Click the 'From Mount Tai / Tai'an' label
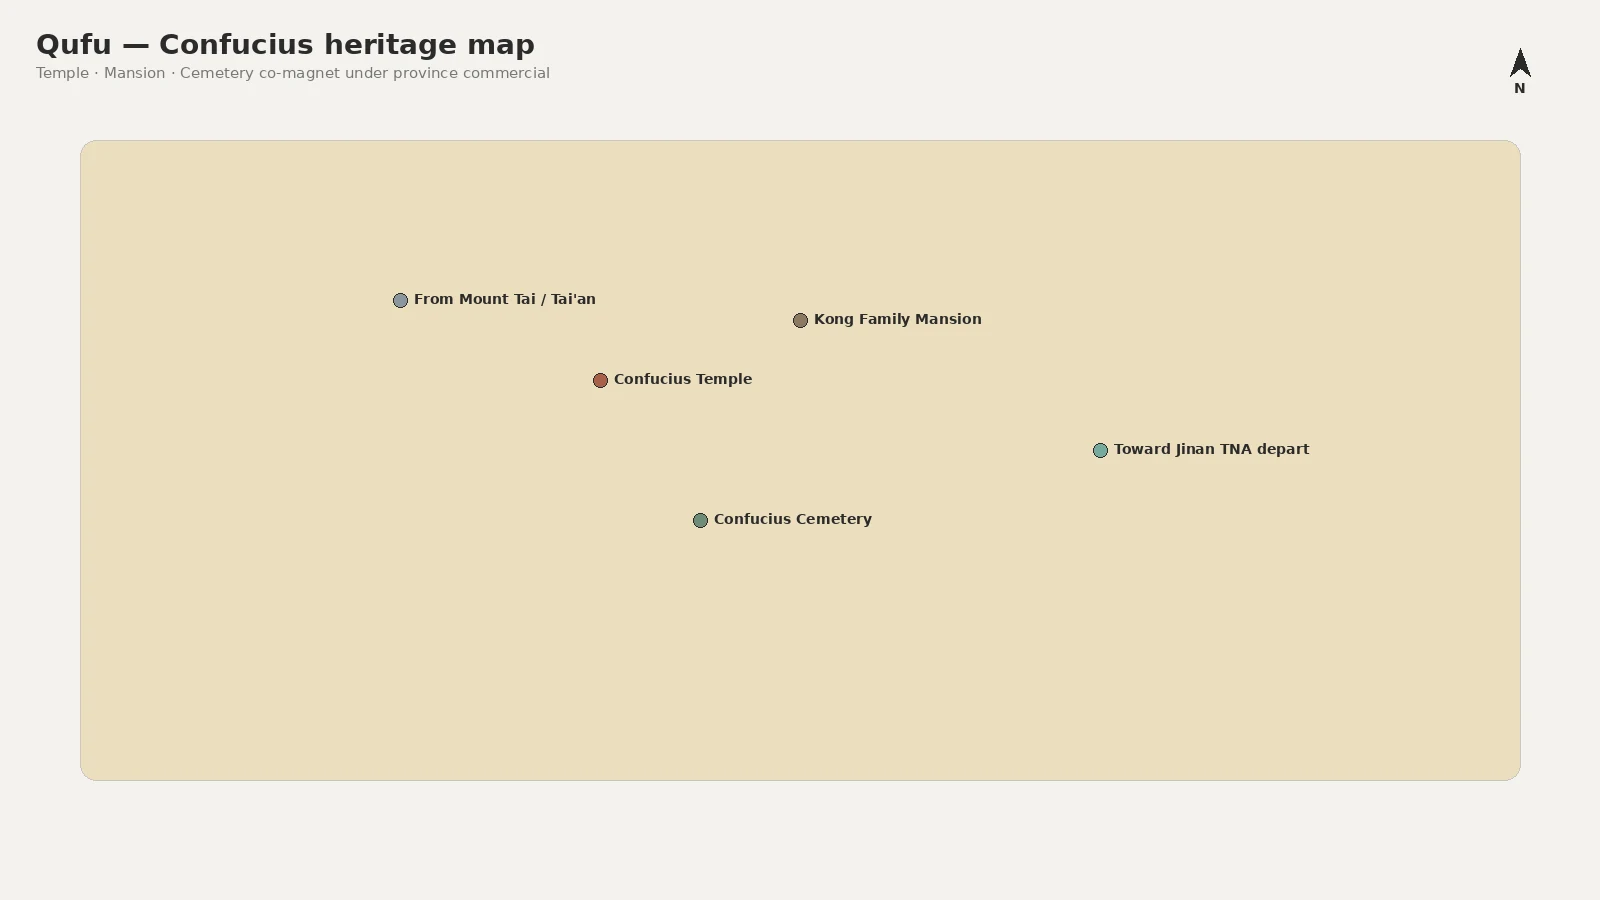This screenshot has width=1600, height=900. 505,299
